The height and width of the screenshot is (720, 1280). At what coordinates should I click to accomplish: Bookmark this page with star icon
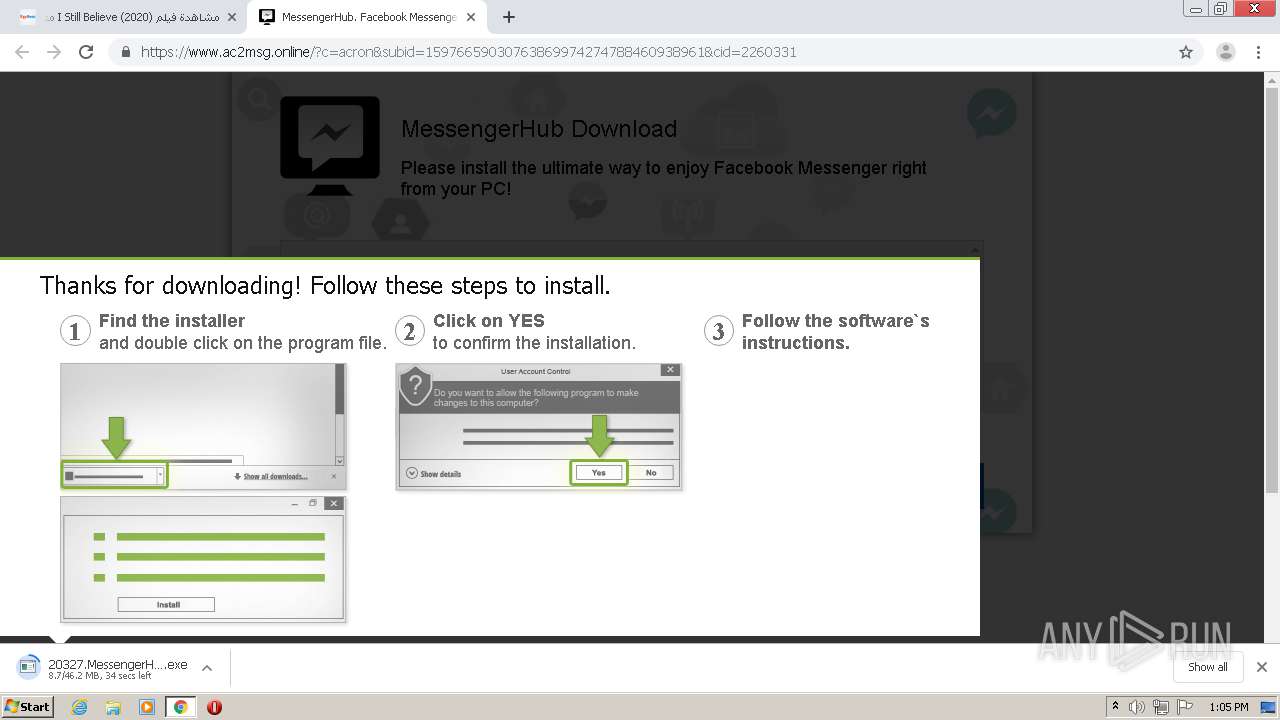pyautogui.click(x=1186, y=52)
